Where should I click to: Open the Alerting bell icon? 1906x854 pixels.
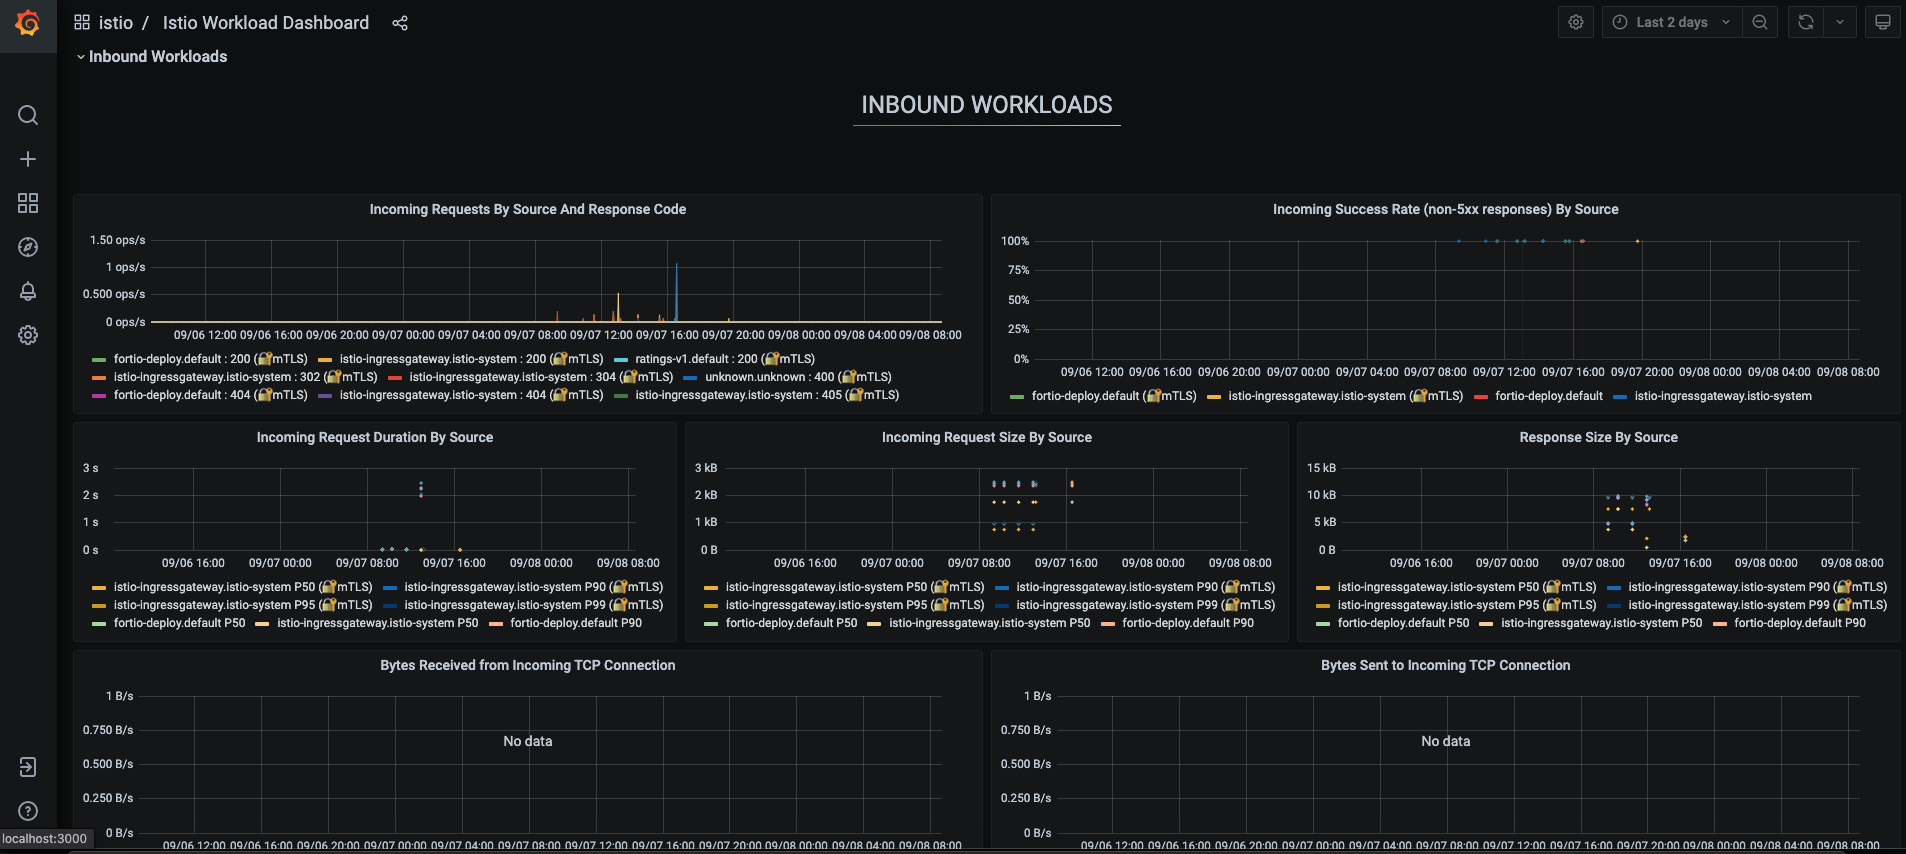tap(28, 291)
